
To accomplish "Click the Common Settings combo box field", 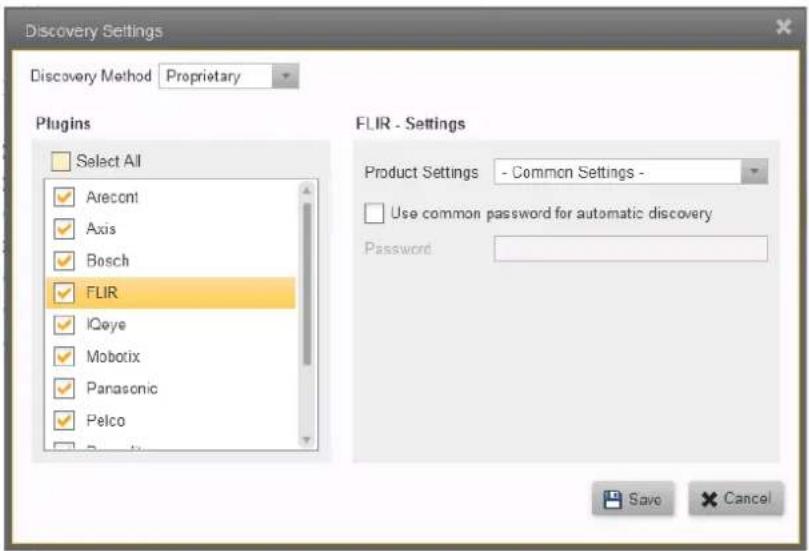I will (x=630, y=171).
